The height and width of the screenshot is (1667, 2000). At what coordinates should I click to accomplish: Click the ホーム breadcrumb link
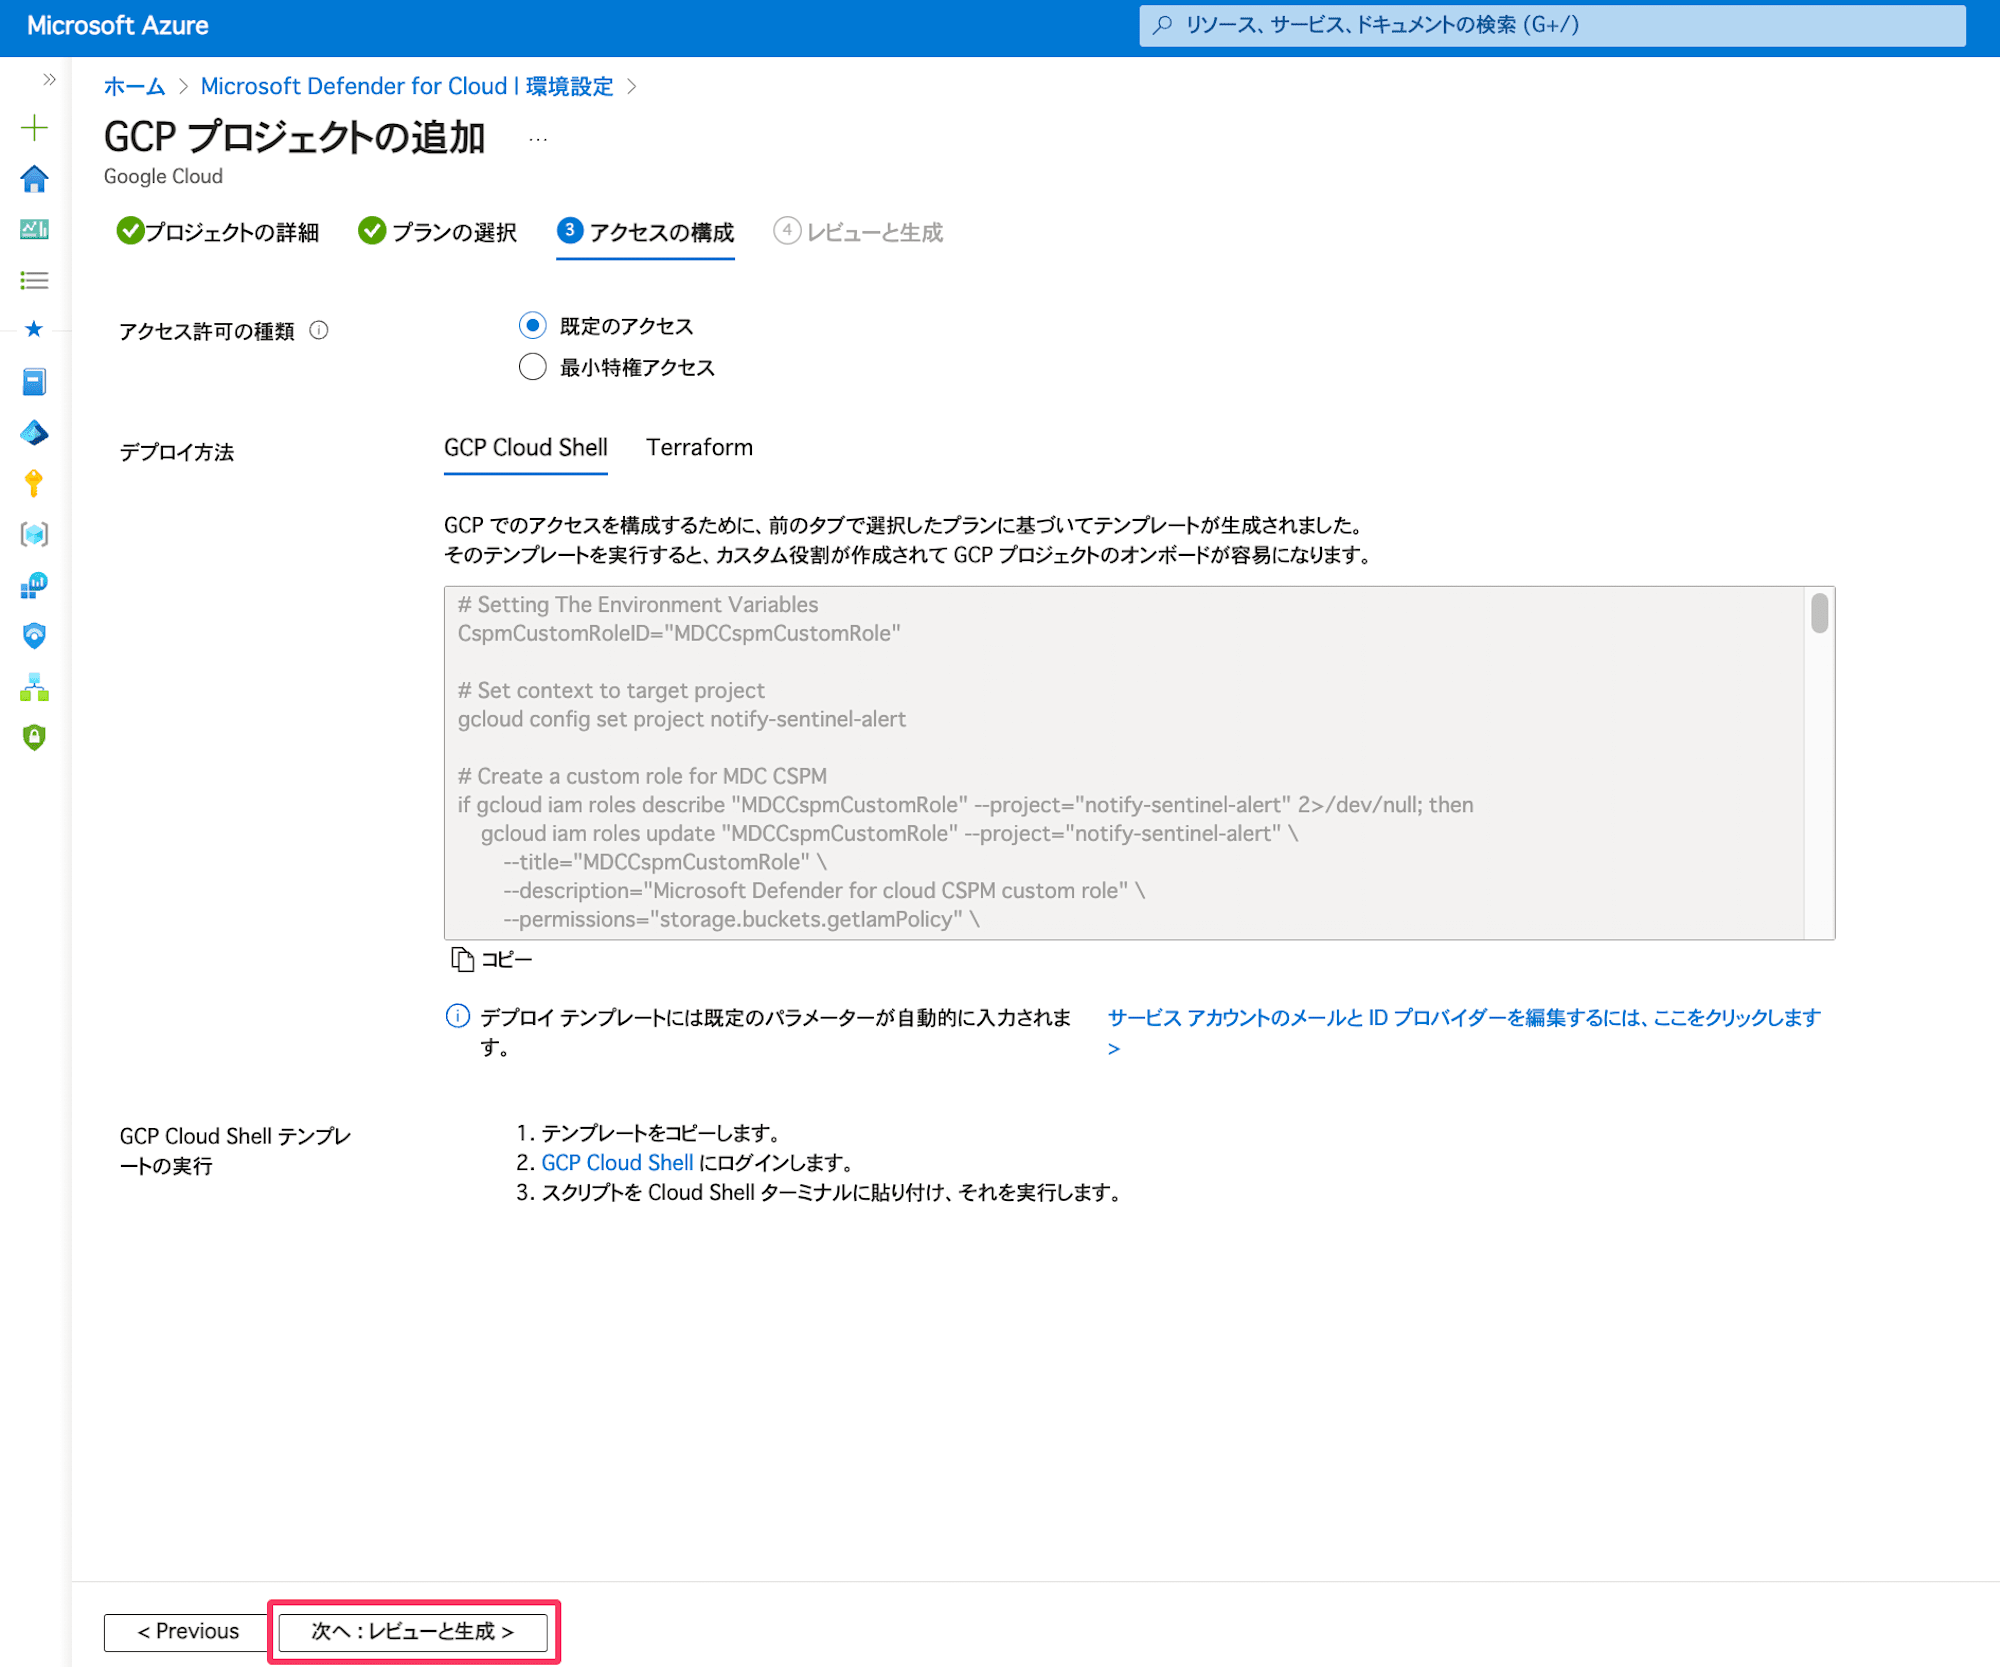click(x=134, y=86)
